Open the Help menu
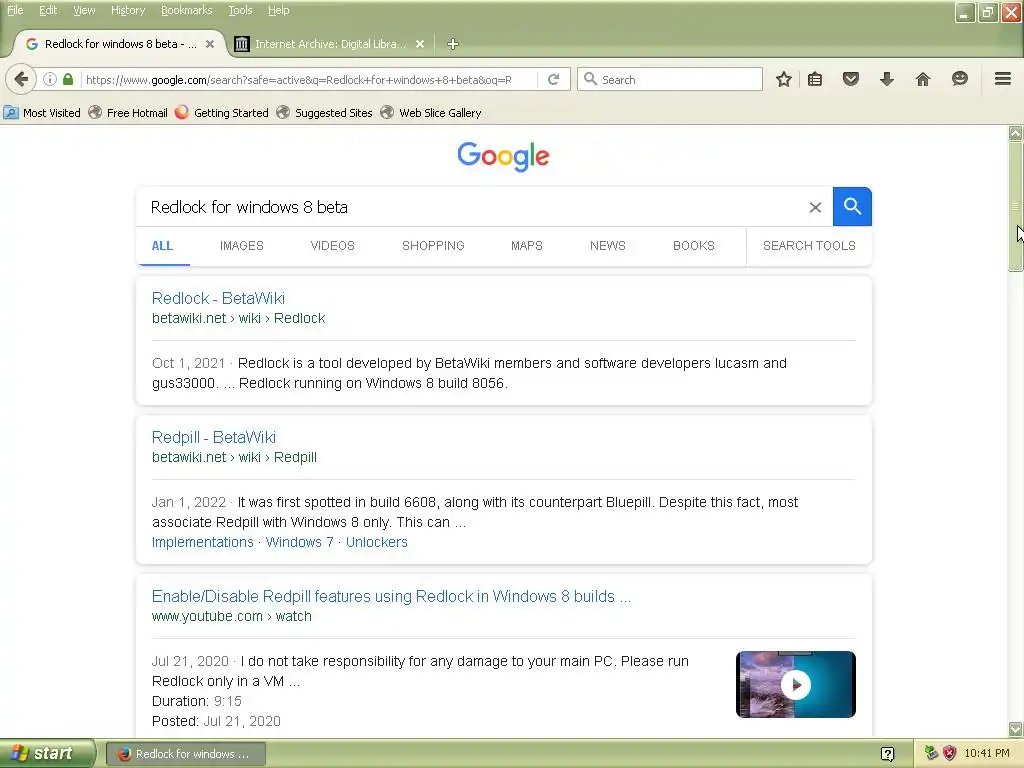The width and height of the screenshot is (1024, 768). coord(279,10)
